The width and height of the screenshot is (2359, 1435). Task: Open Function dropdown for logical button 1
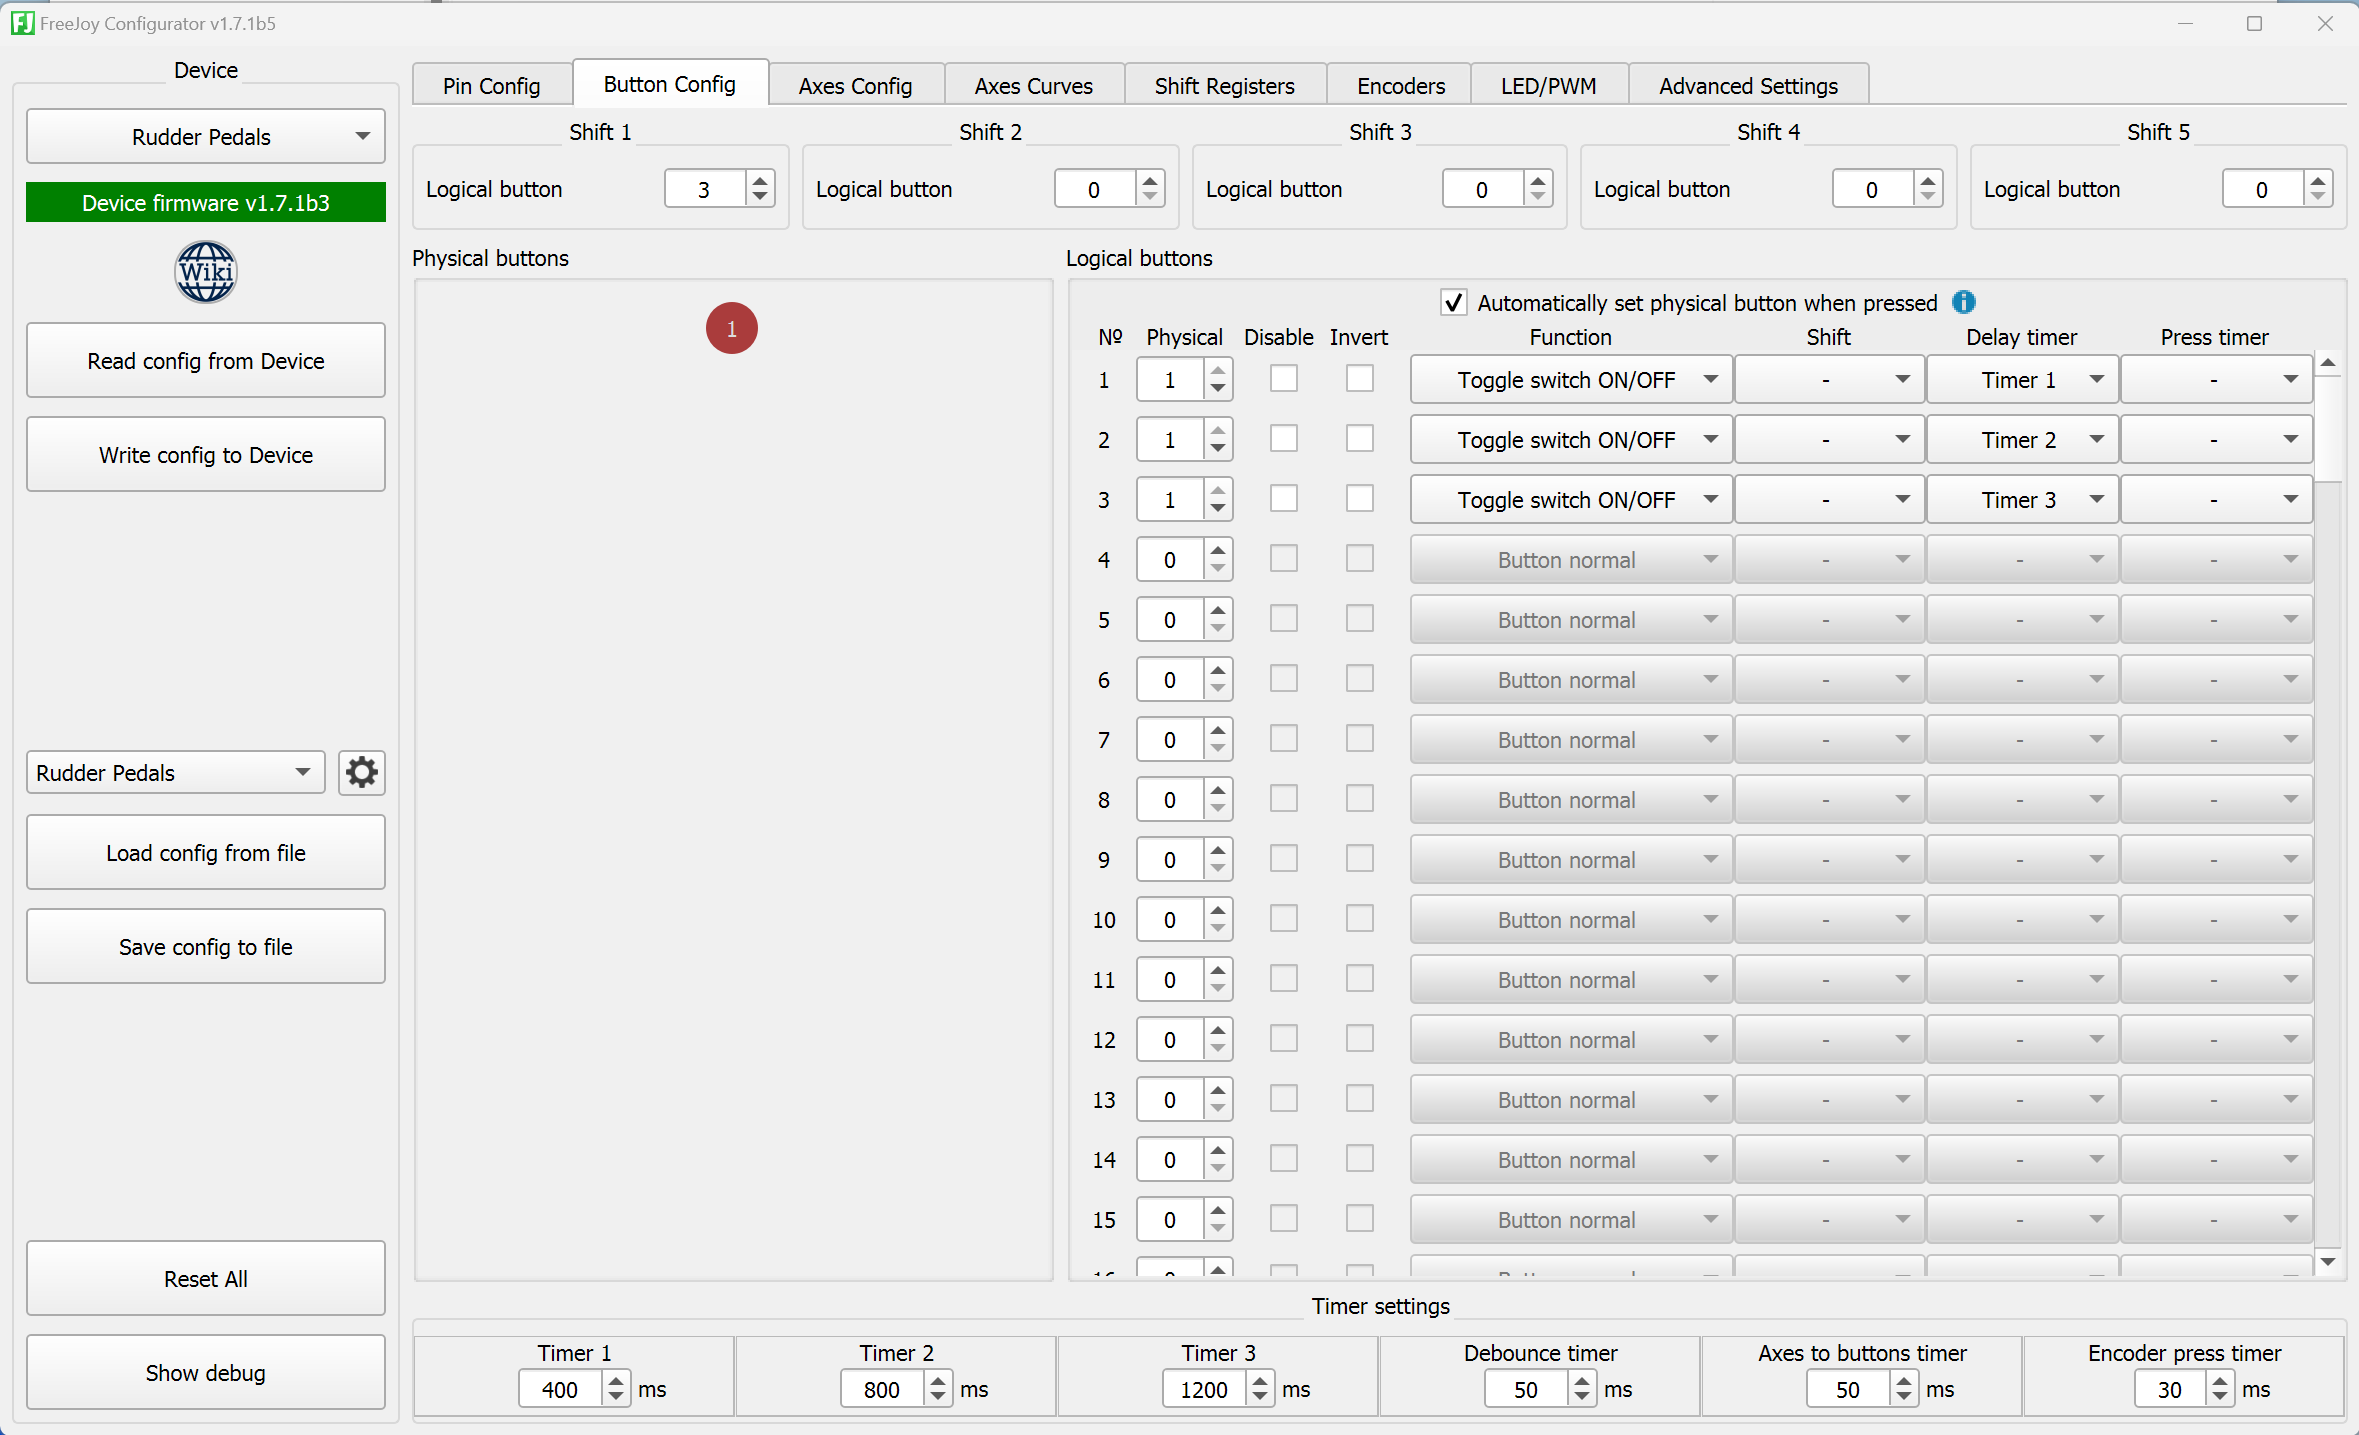click(x=1571, y=380)
